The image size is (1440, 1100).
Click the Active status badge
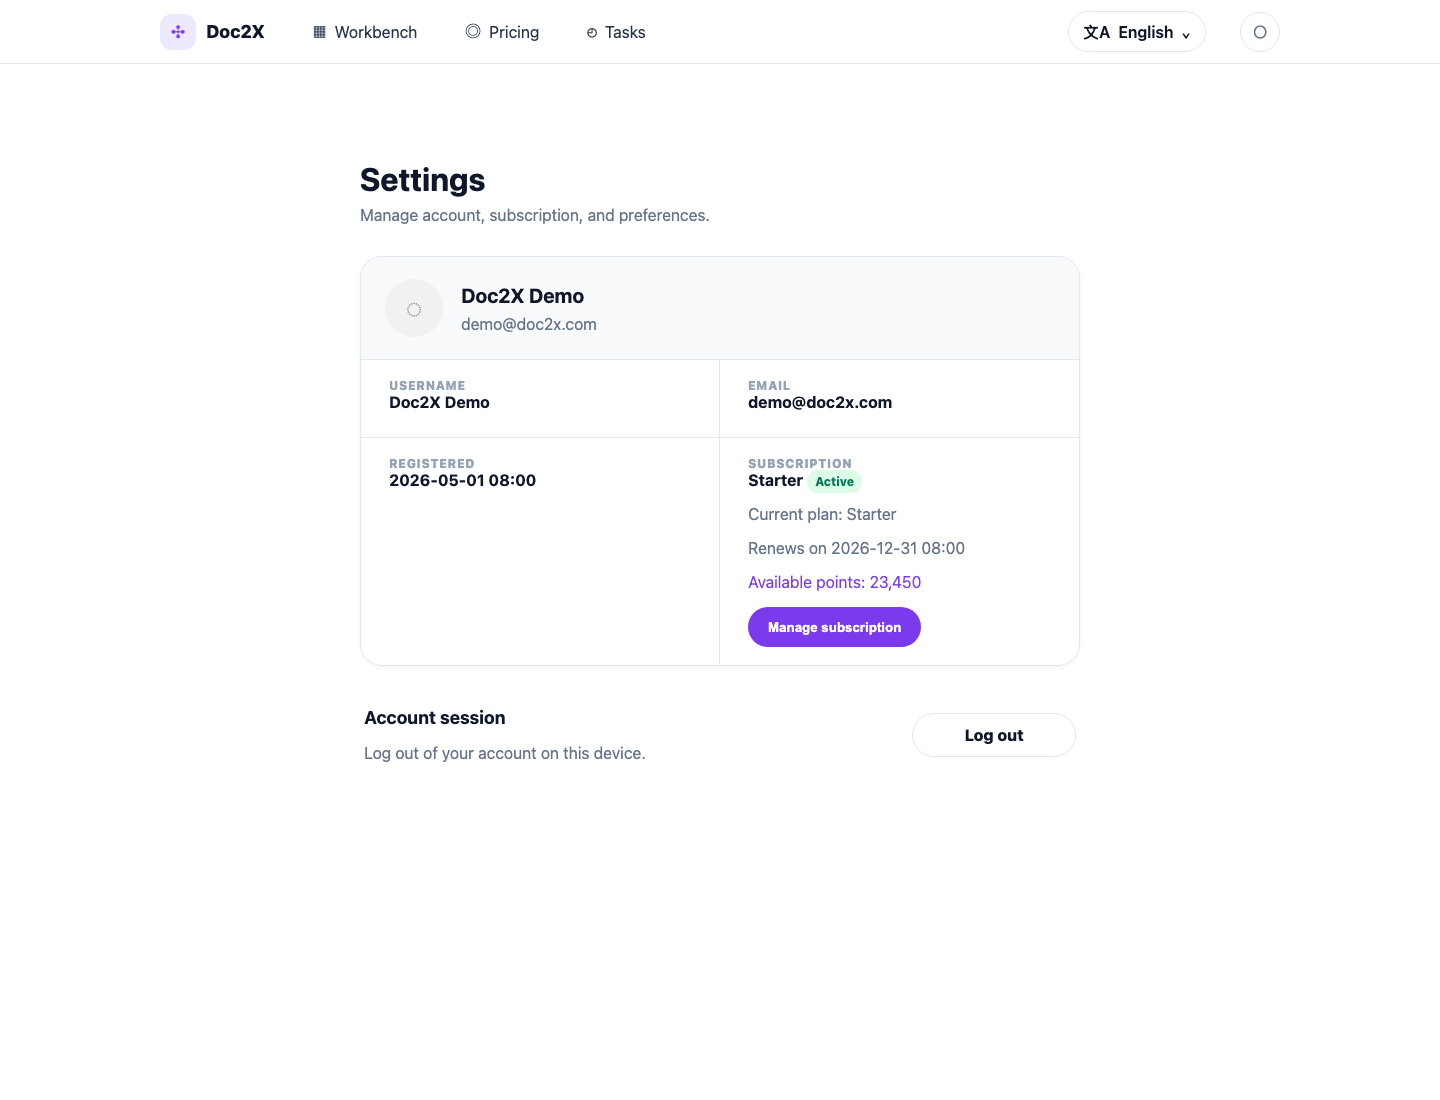click(835, 482)
